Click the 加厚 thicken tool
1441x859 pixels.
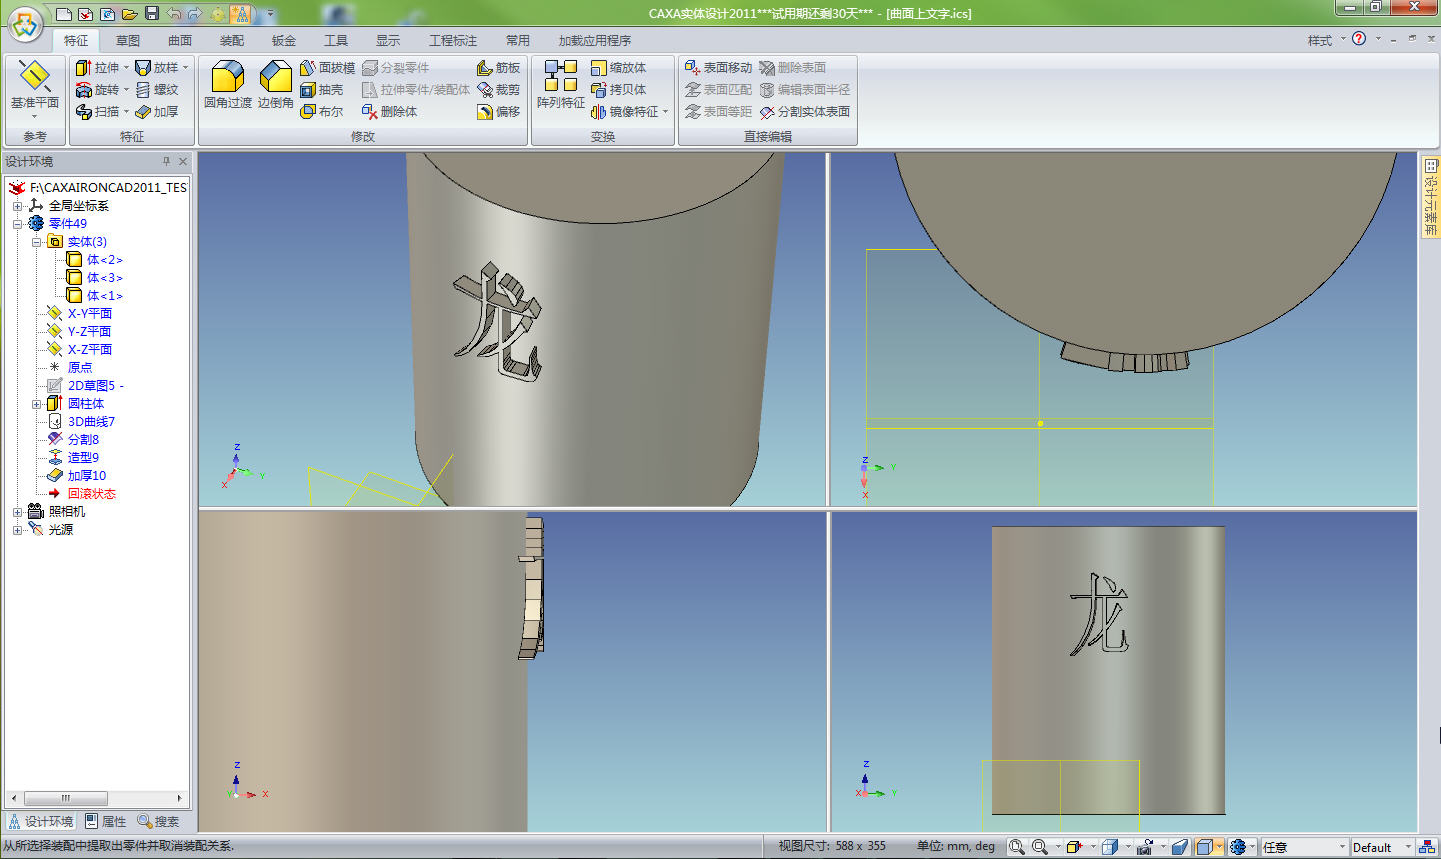tap(157, 112)
